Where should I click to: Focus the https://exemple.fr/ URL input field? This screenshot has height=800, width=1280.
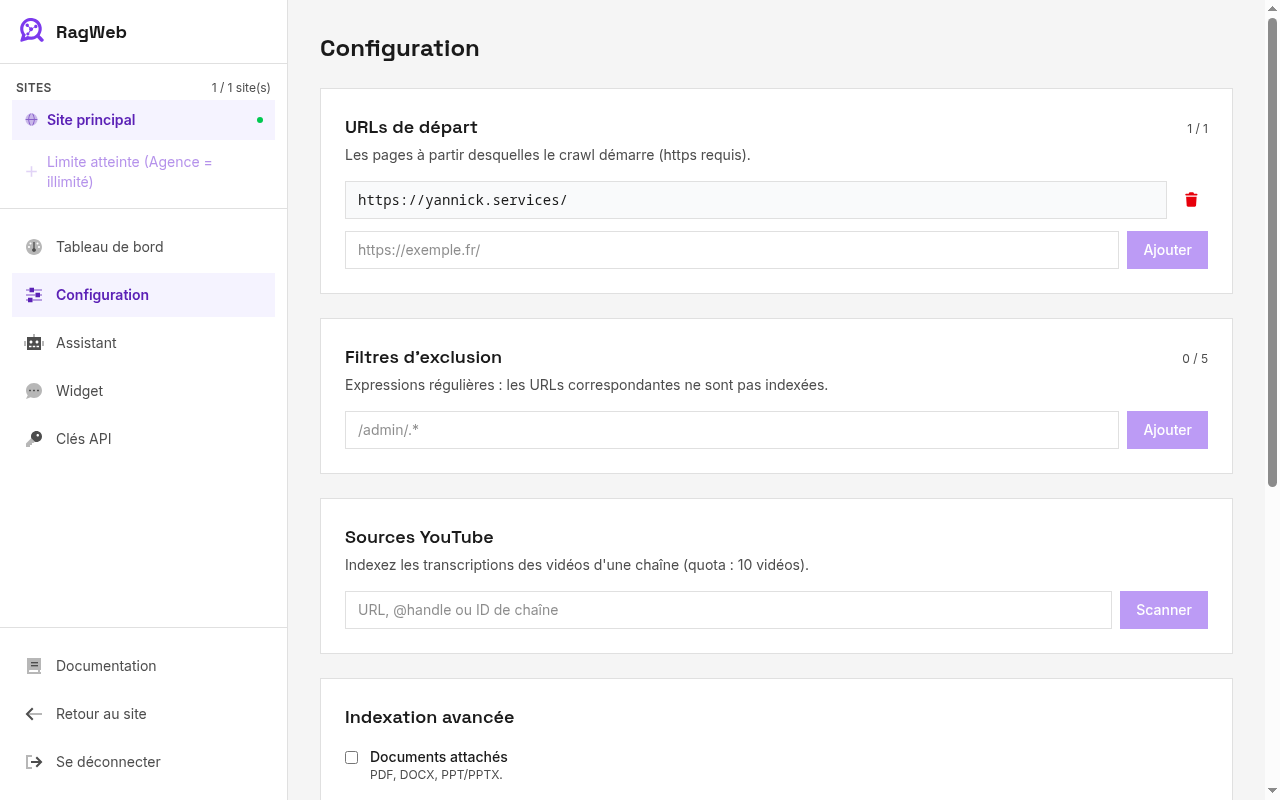(x=732, y=250)
